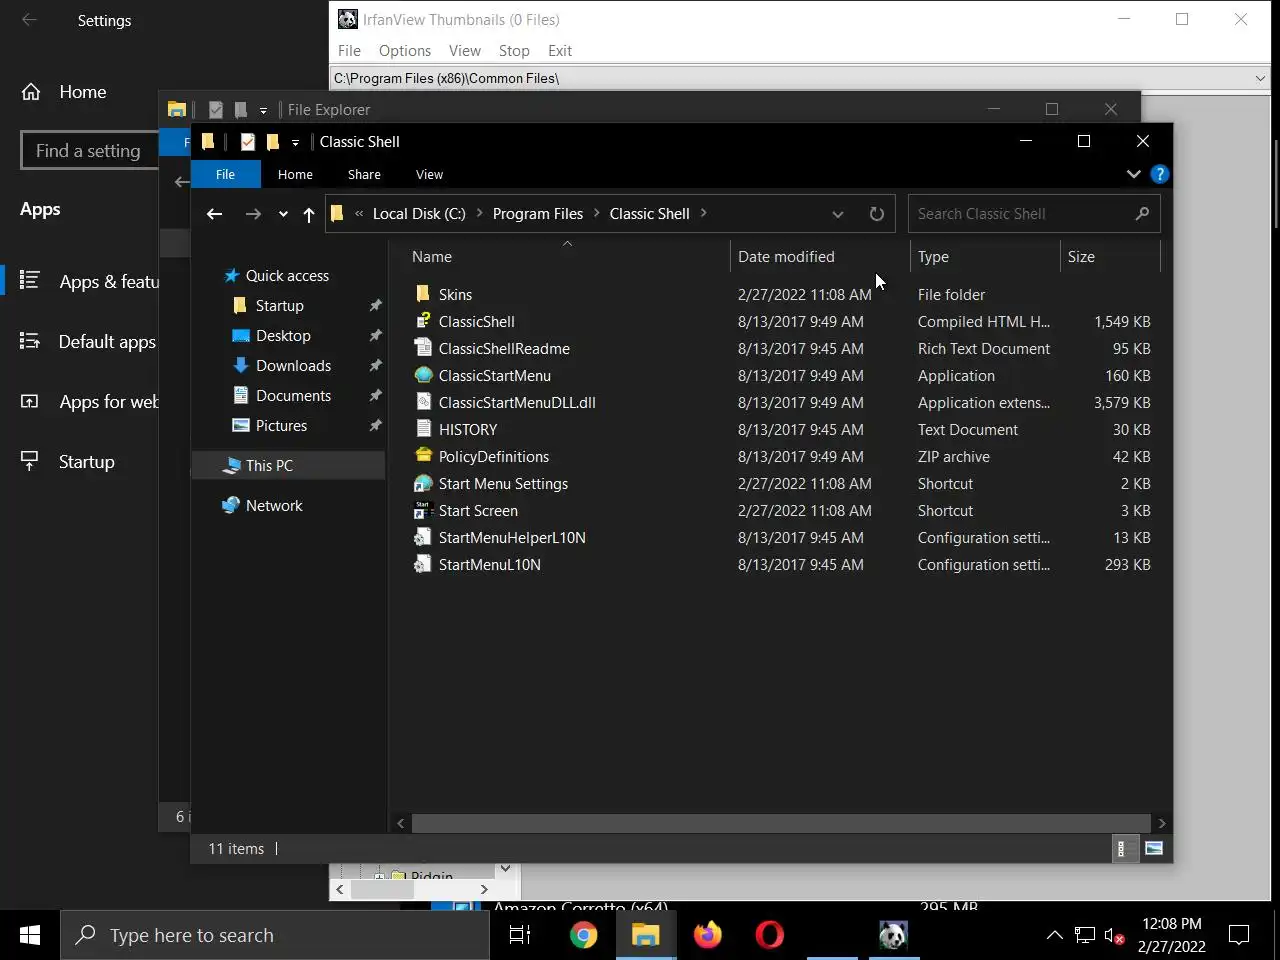Refresh the Classic Shell folder view
This screenshot has height=960, width=1280.
(877, 214)
